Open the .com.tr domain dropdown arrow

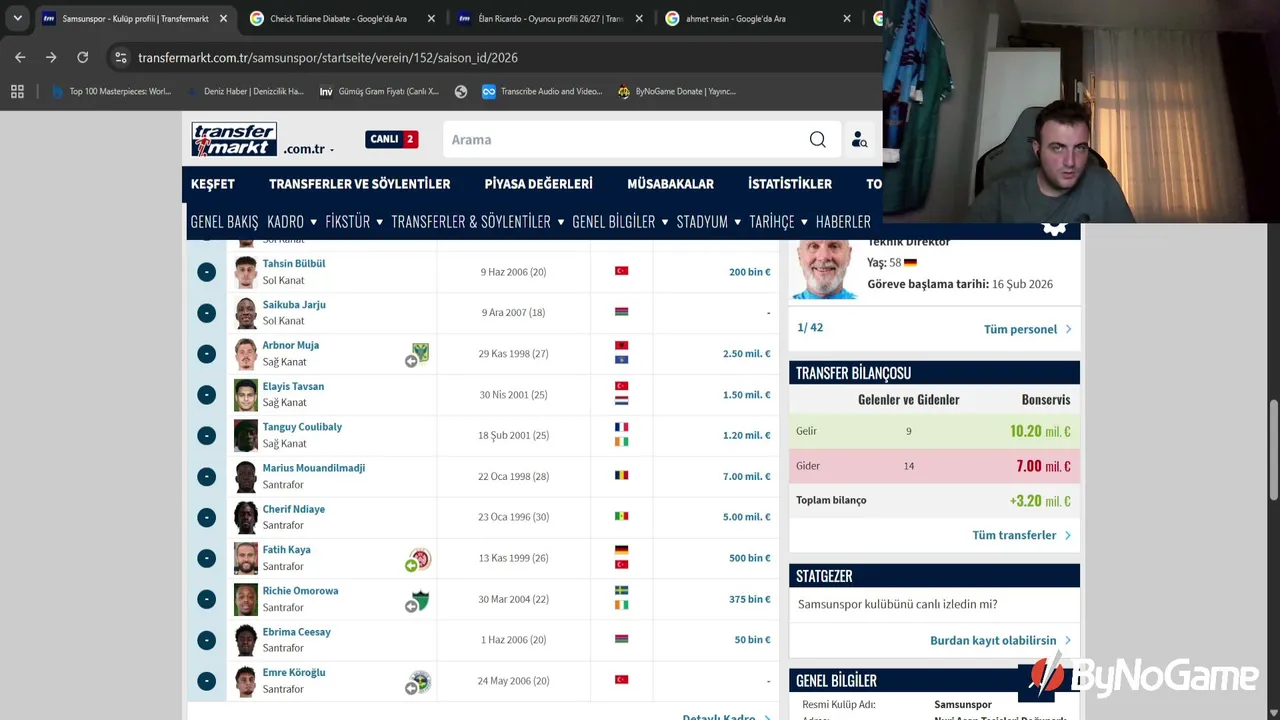click(x=331, y=150)
